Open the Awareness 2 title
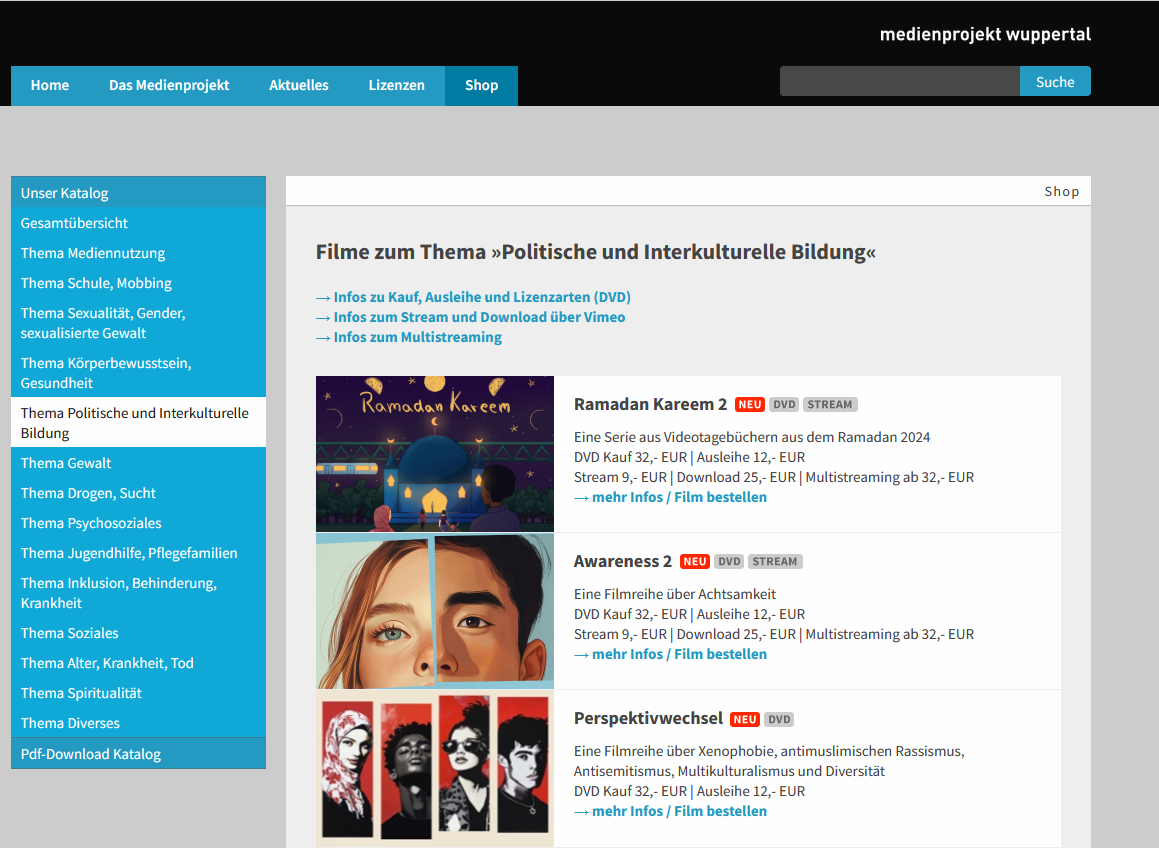The height and width of the screenshot is (848, 1159). click(623, 561)
